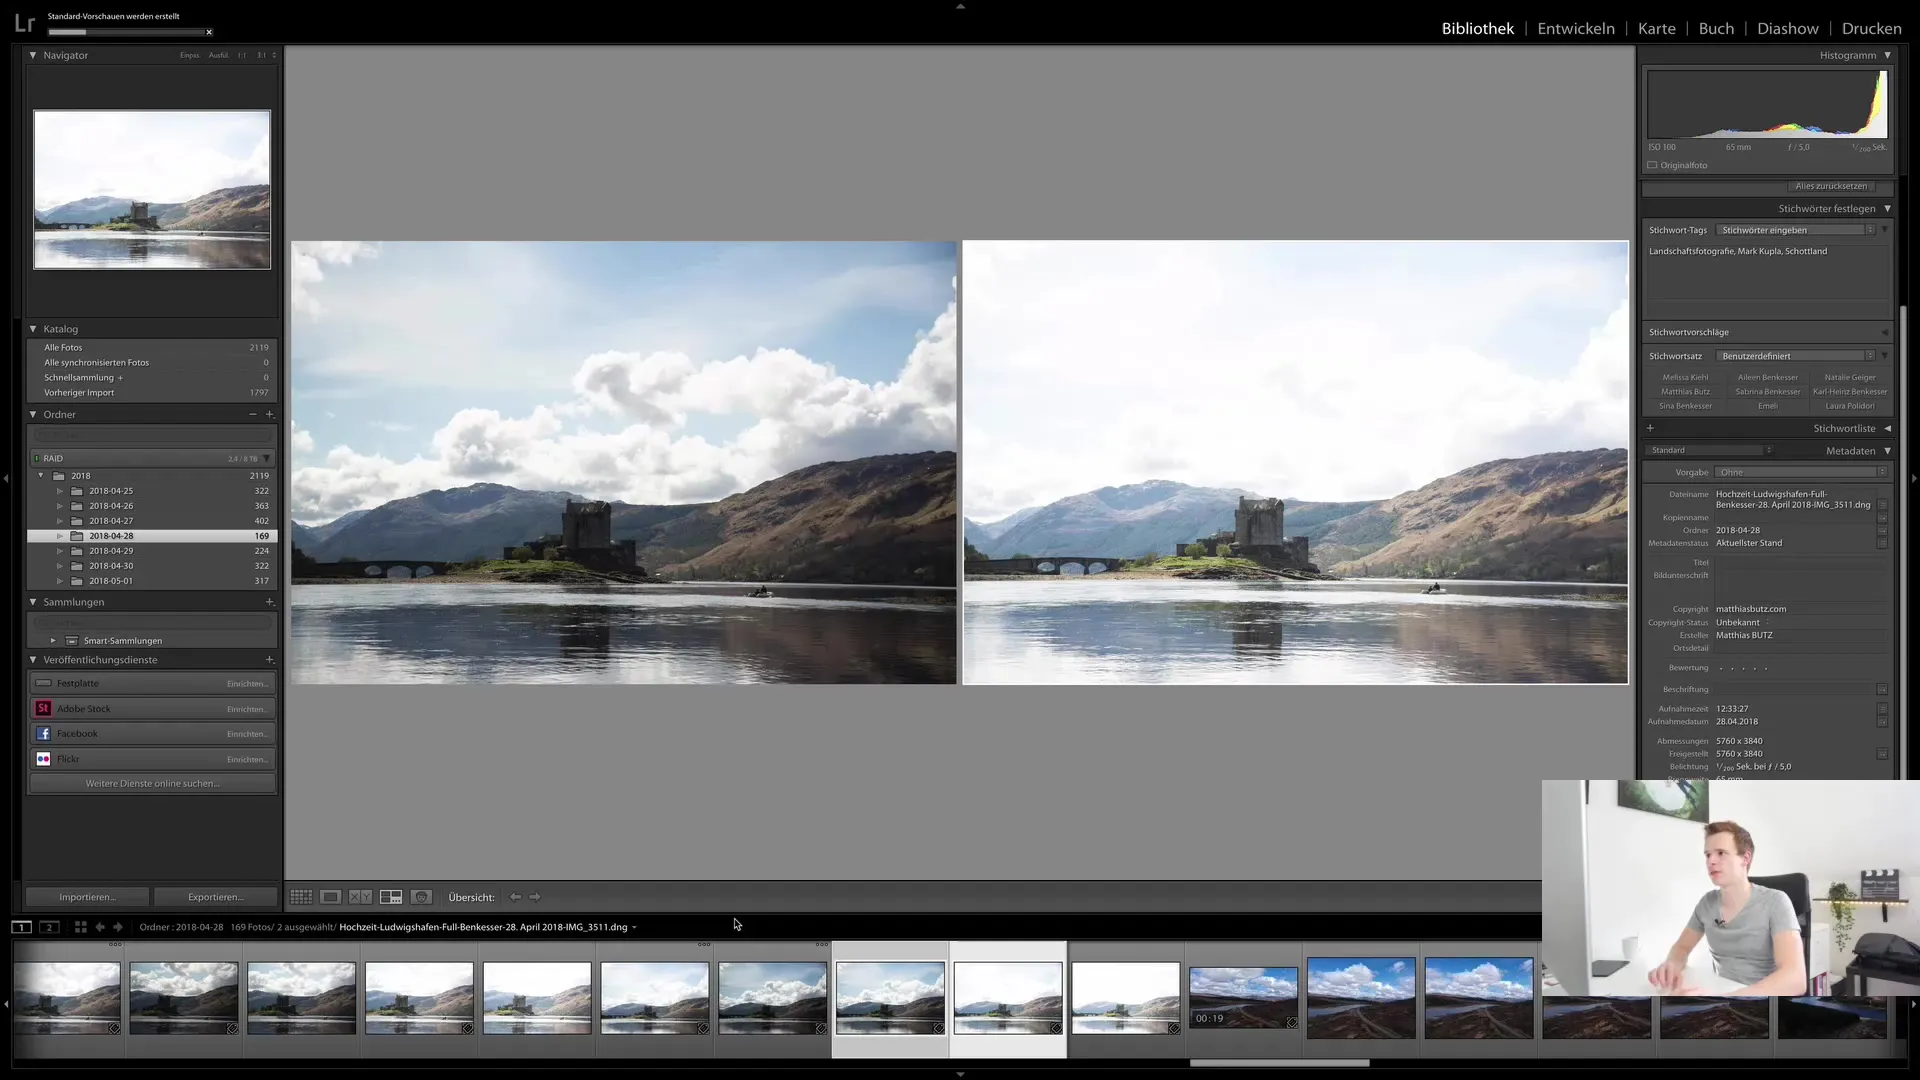The width and height of the screenshot is (1920, 1080).
Task: Open the Stichwortsatz Benutzerdefiniert dropdown
Action: [1796, 356]
